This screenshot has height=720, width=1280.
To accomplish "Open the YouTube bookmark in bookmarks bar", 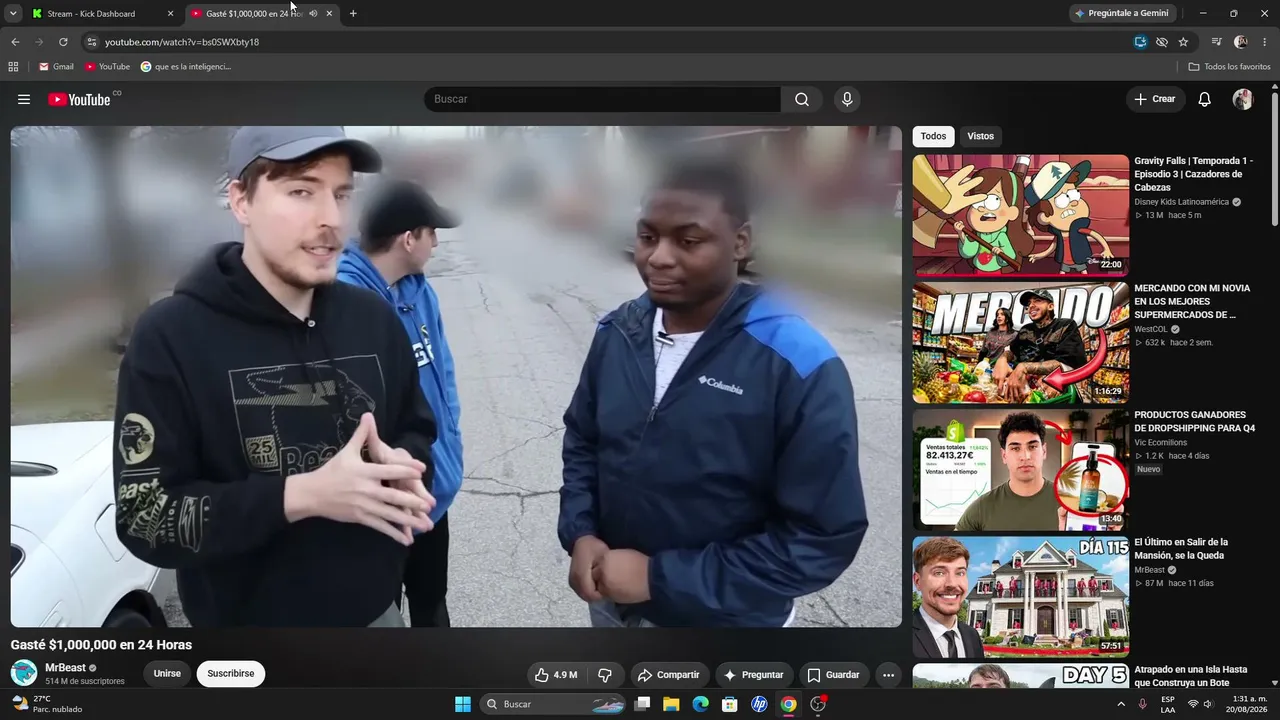I will (x=107, y=67).
